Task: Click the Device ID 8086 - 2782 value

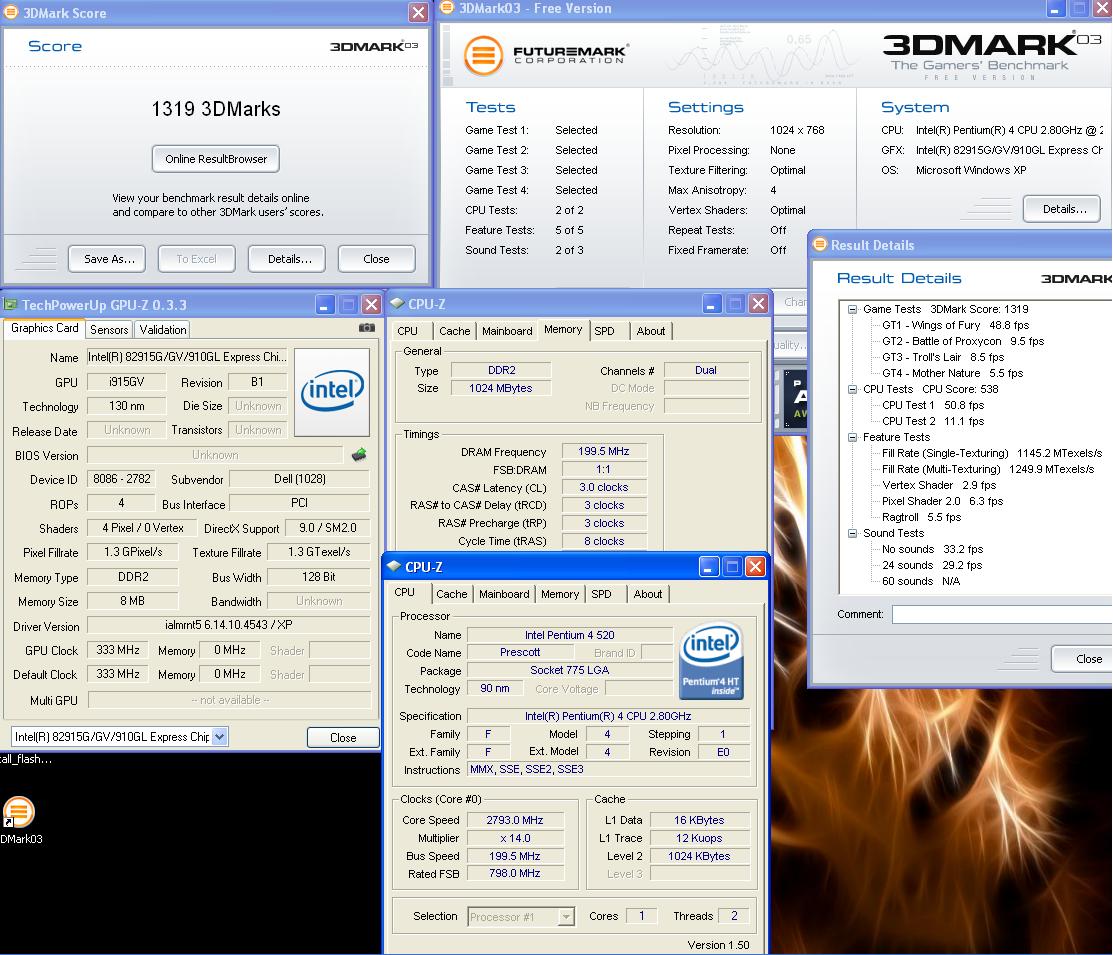Action: click(x=121, y=479)
